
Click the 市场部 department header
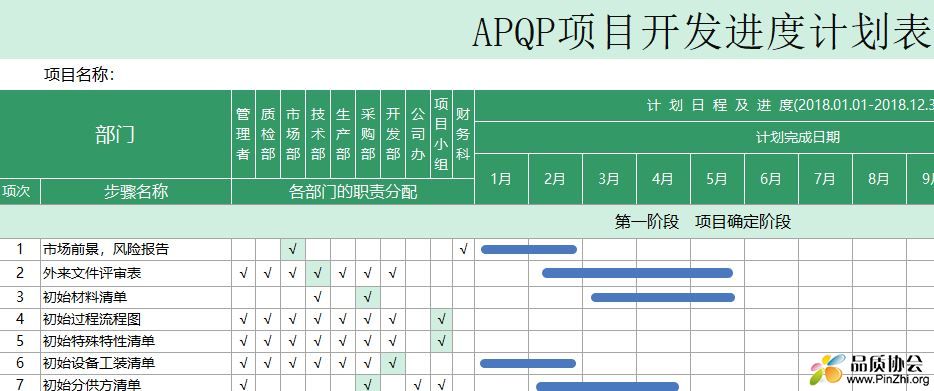[293, 134]
